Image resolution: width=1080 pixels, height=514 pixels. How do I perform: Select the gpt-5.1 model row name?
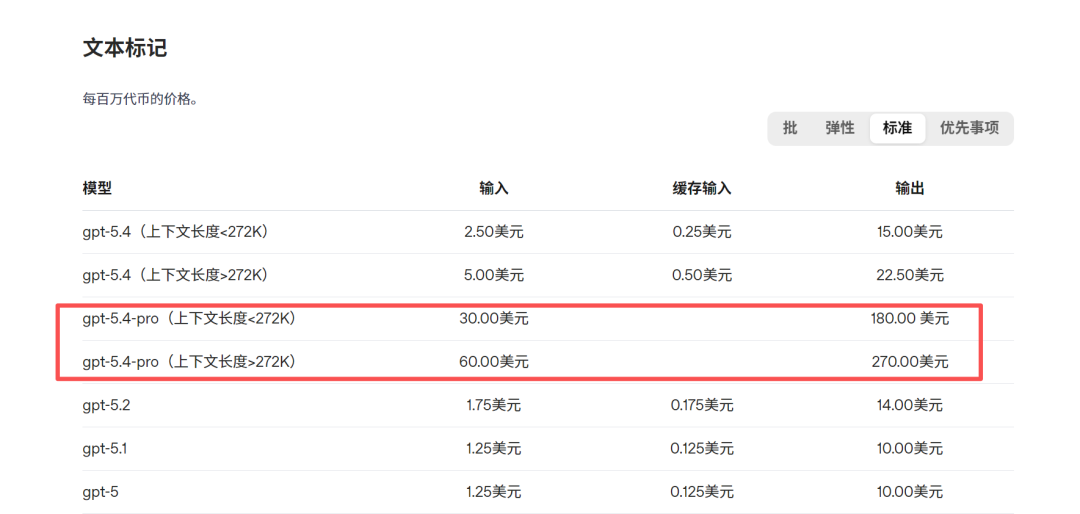pos(105,449)
